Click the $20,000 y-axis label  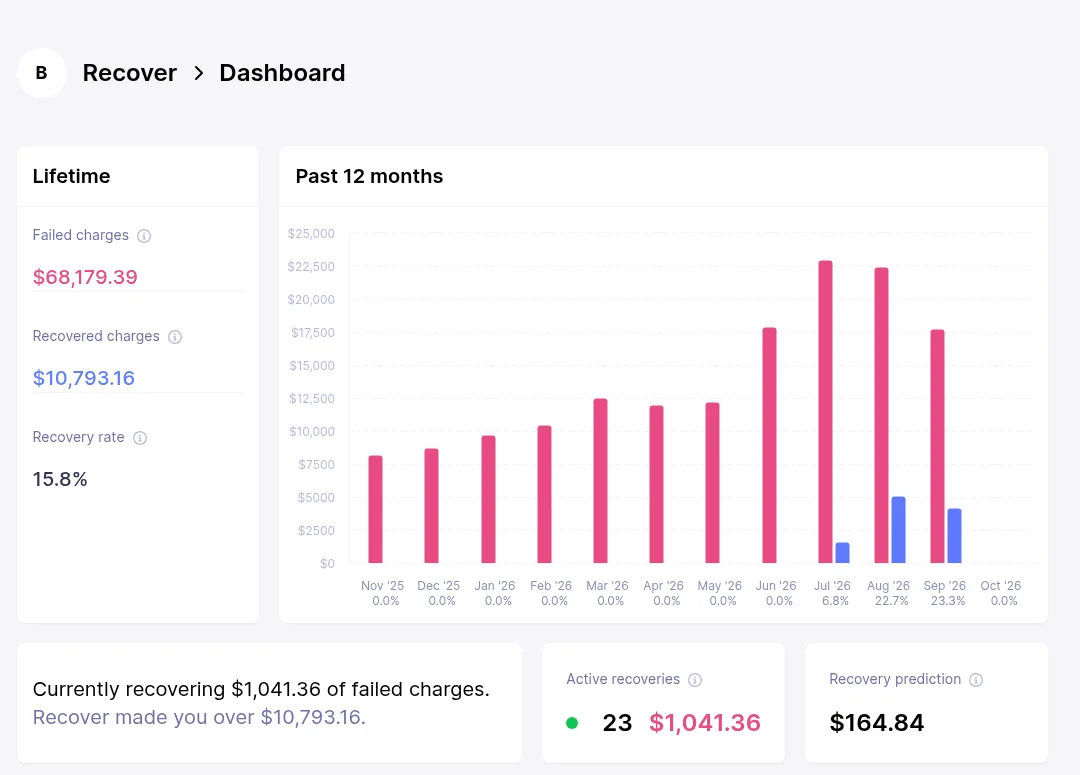tap(311, 300)
